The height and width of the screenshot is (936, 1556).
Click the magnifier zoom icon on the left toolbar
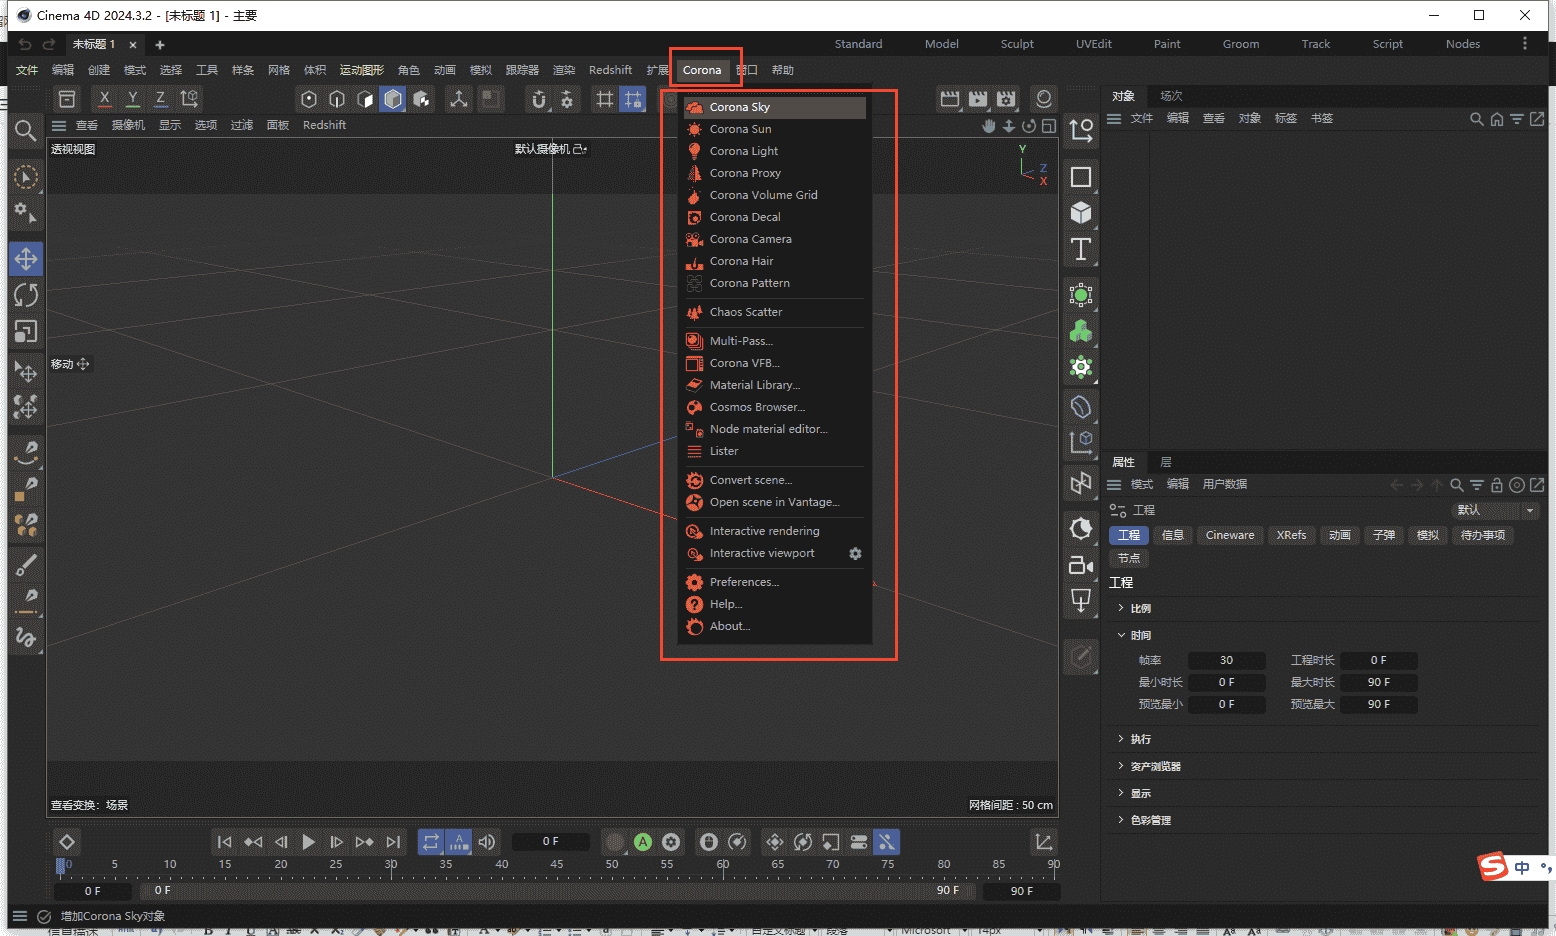click(x=26, y=131)
